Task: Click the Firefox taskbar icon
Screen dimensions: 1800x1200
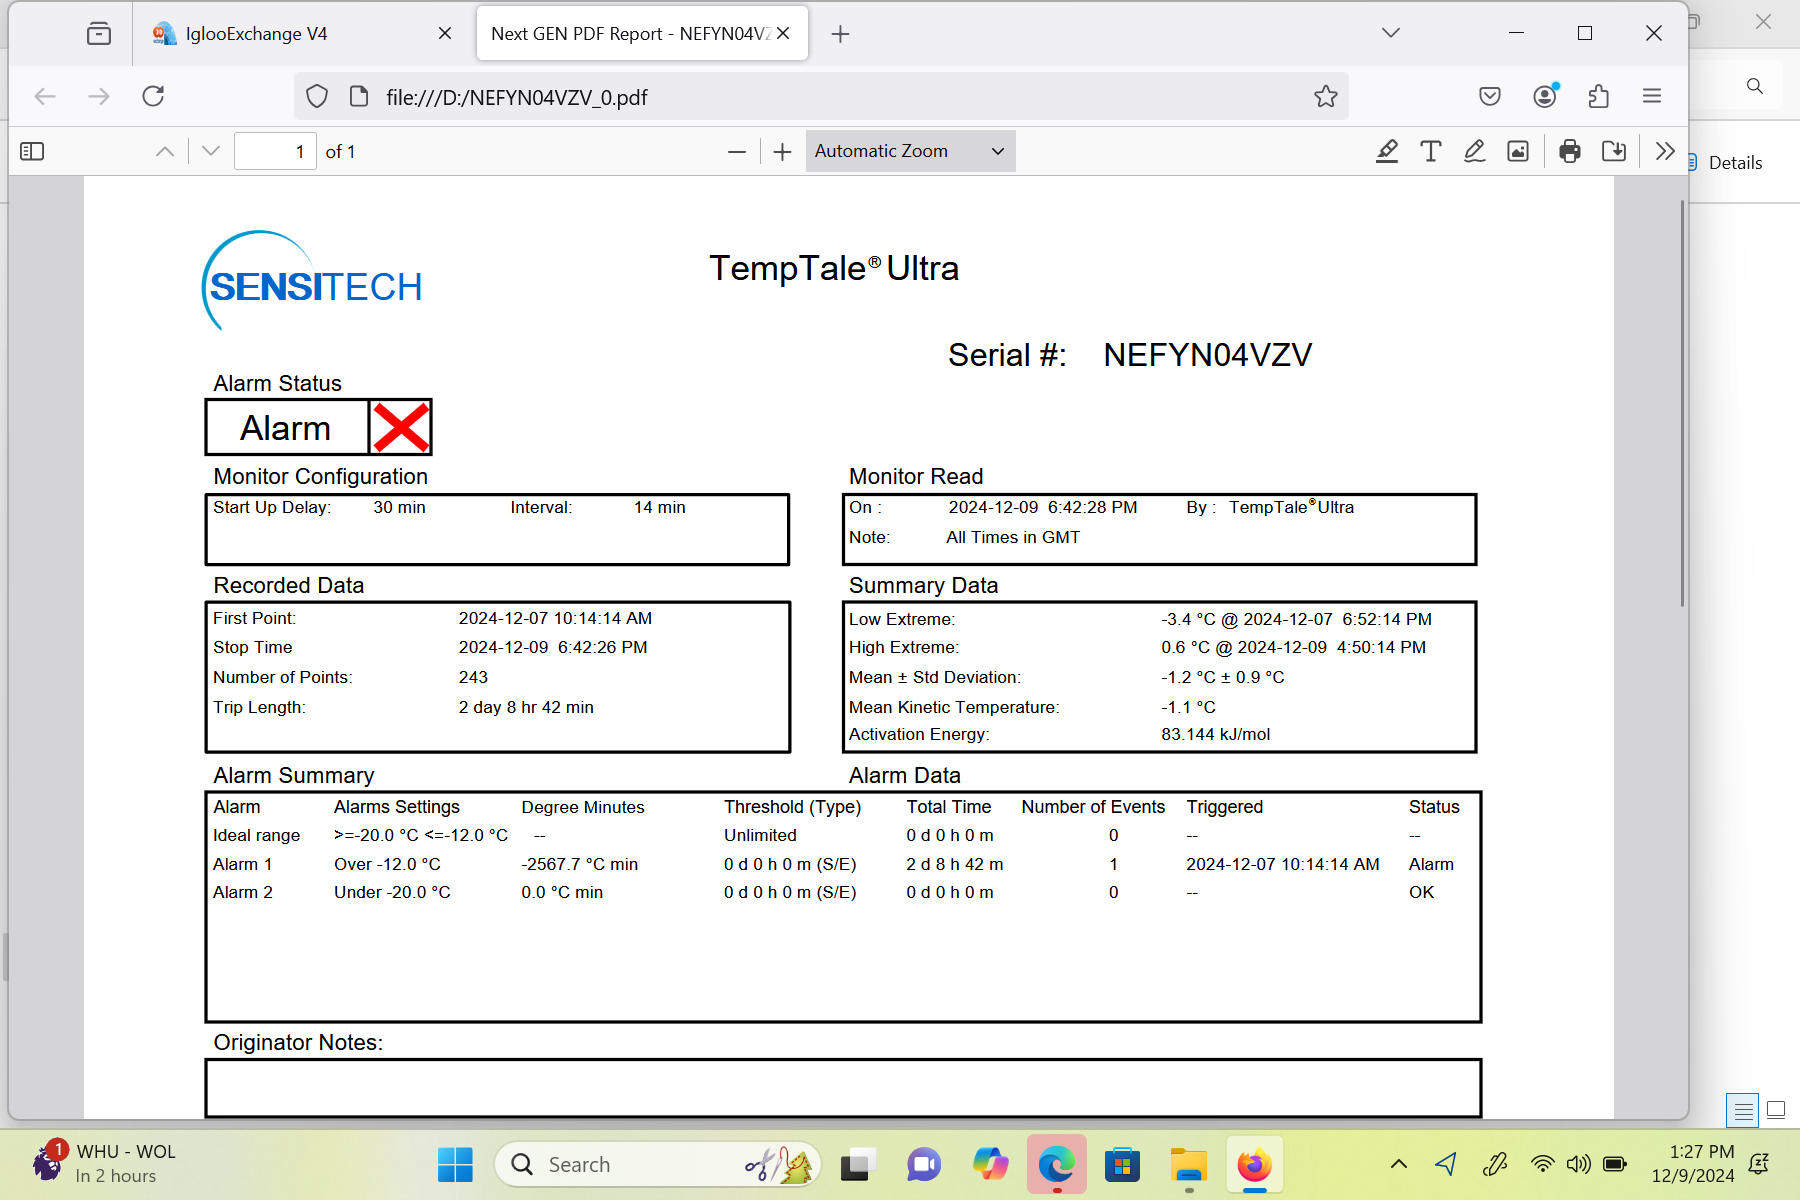Action: (x=1254, y=1165)
